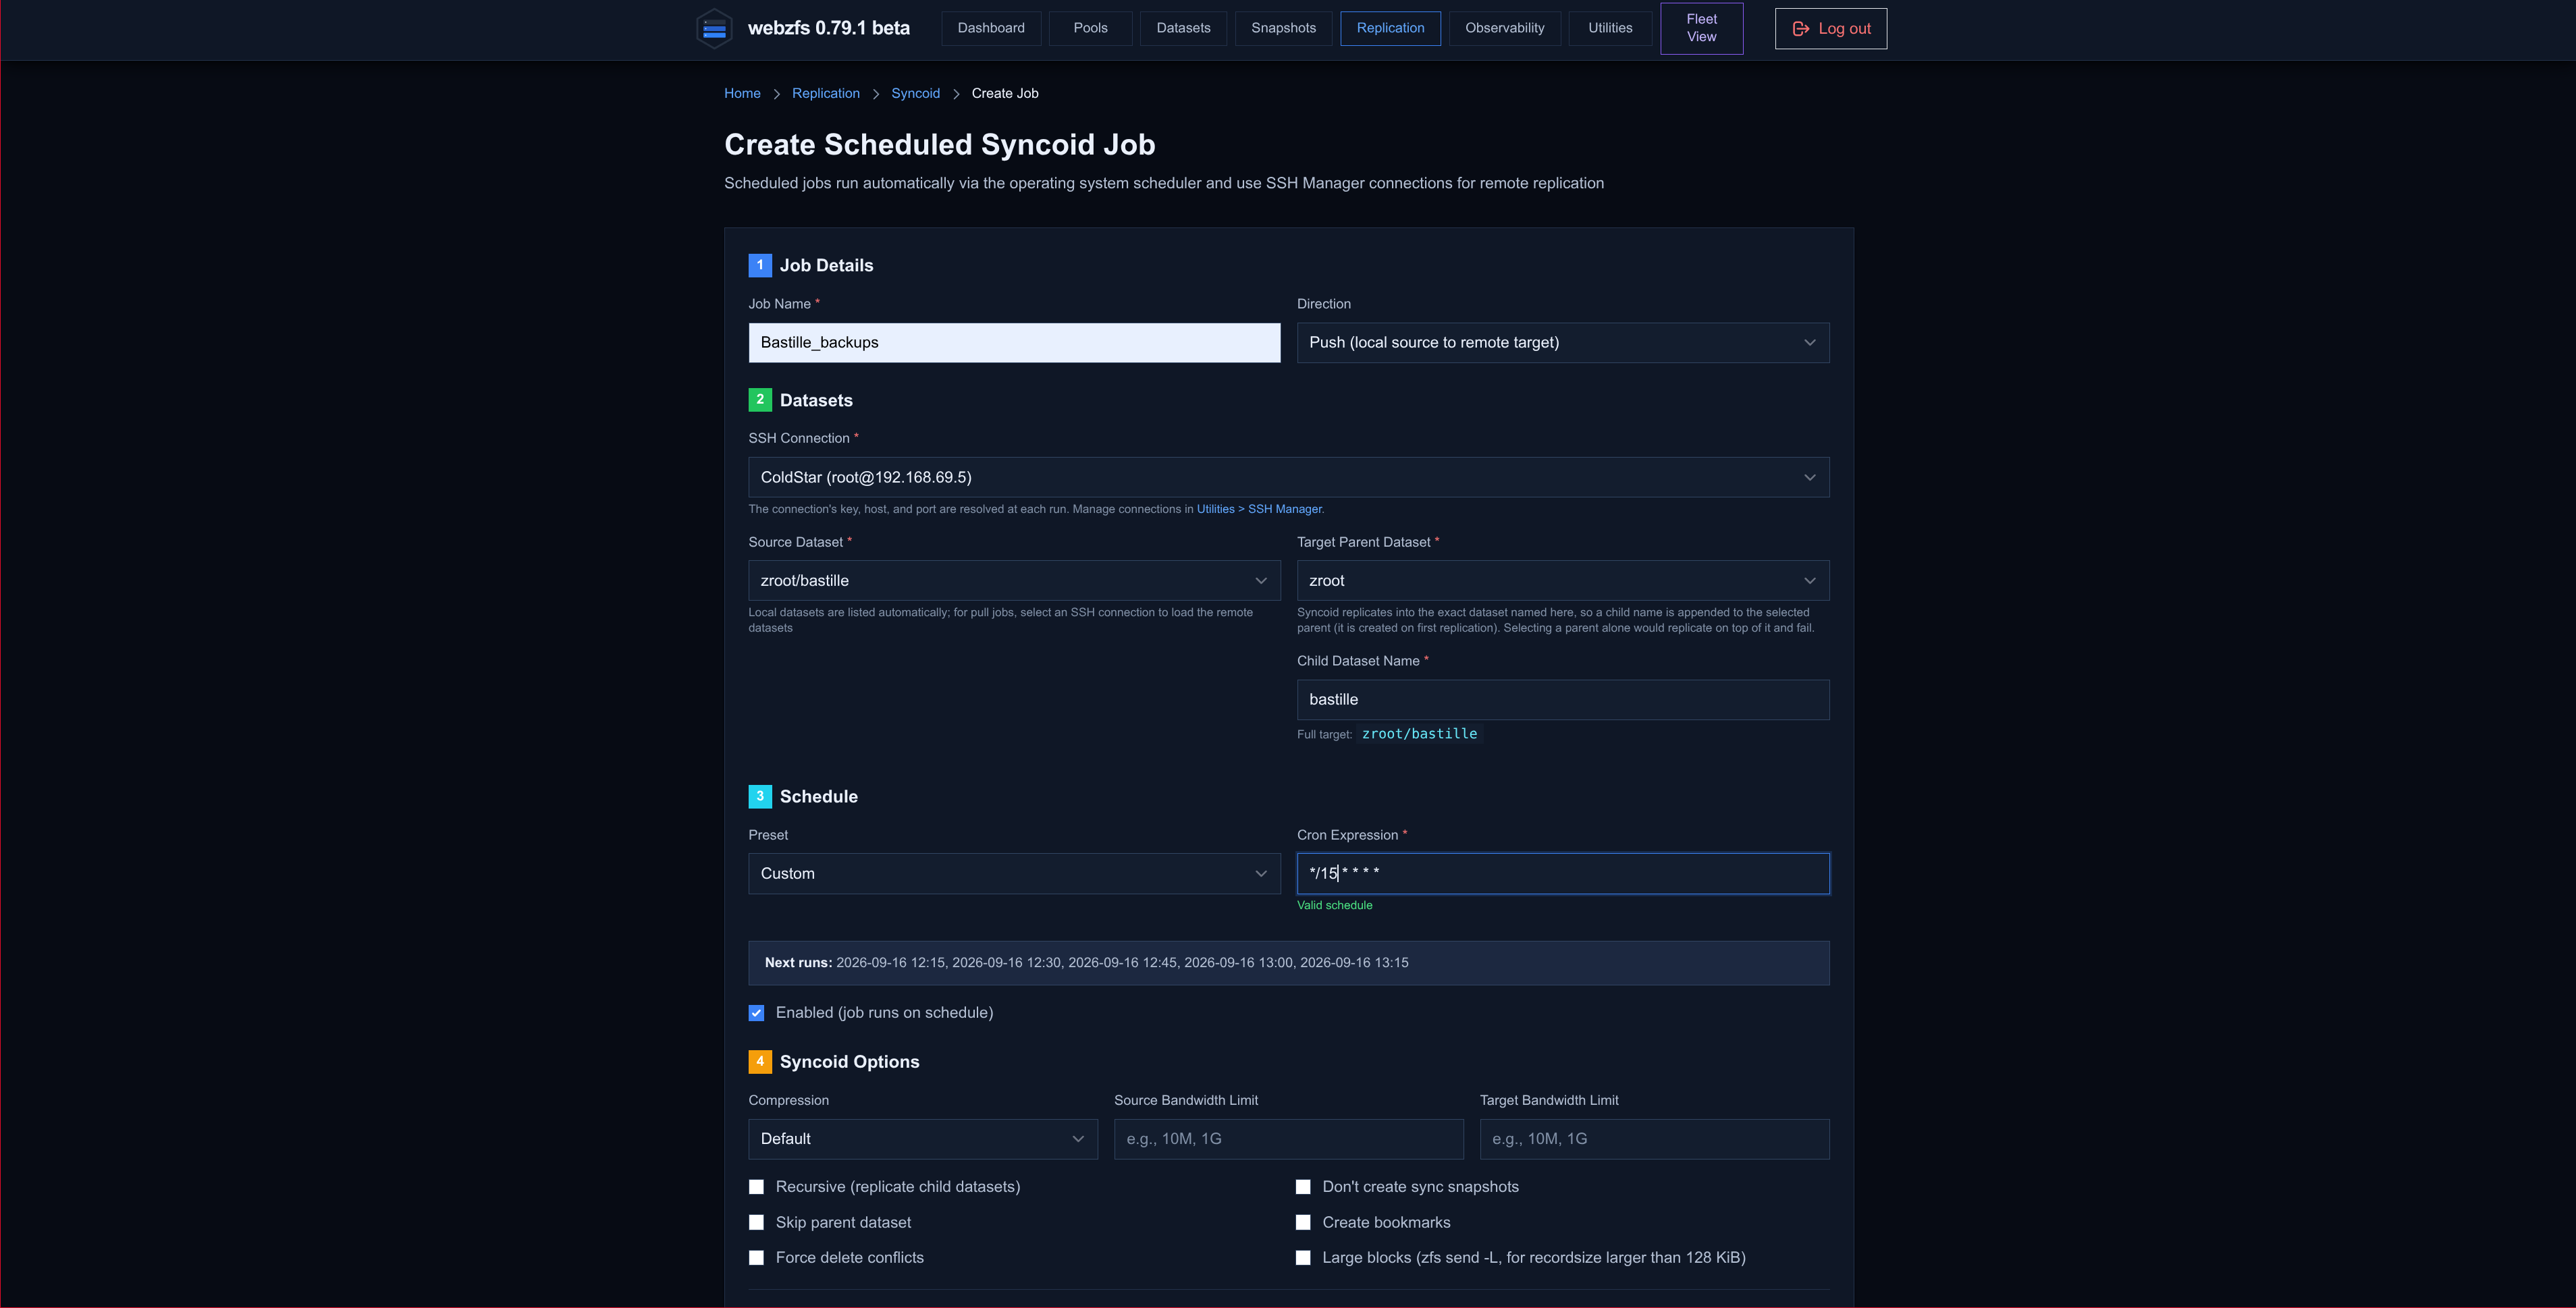Screen dimensions: 2576x1308
Task: Switch to the Observability tab
Action: click(1504, 28)
